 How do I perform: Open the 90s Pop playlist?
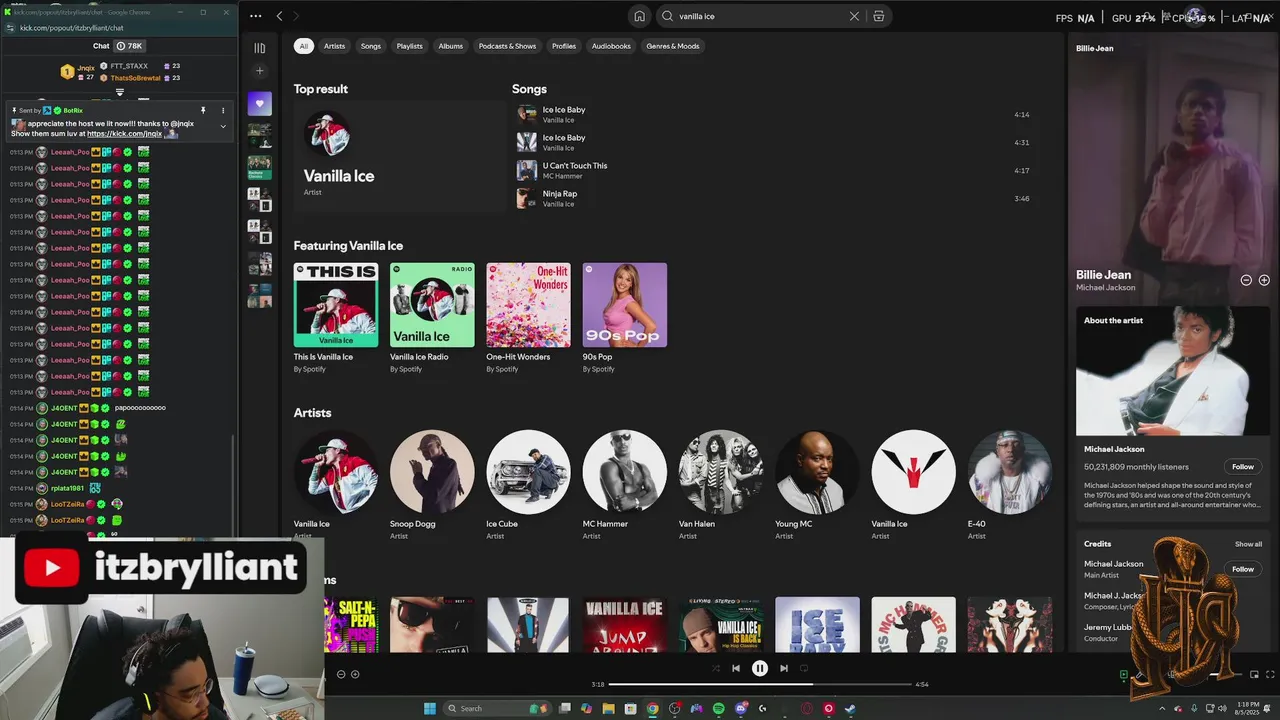tap(625, 318)
